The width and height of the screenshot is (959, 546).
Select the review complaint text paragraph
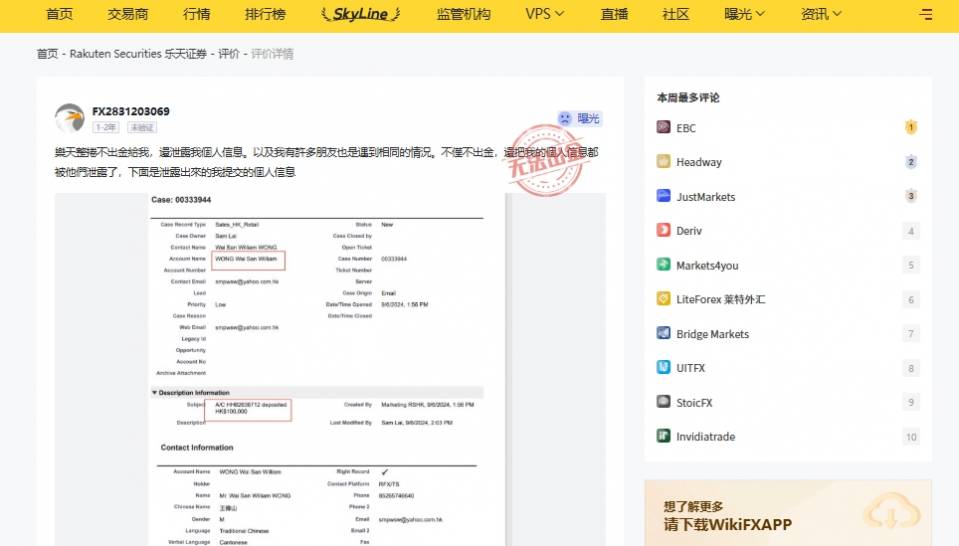[327, 162]
